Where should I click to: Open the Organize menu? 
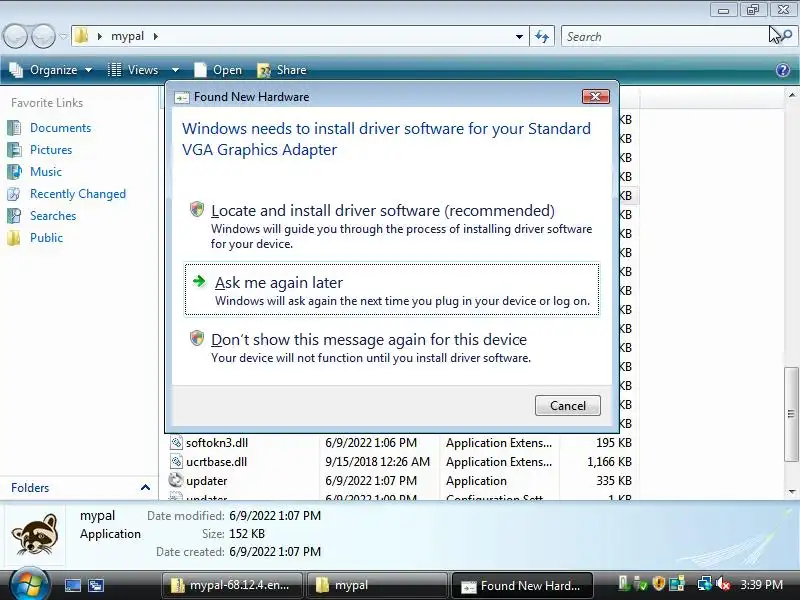point(51,70)
